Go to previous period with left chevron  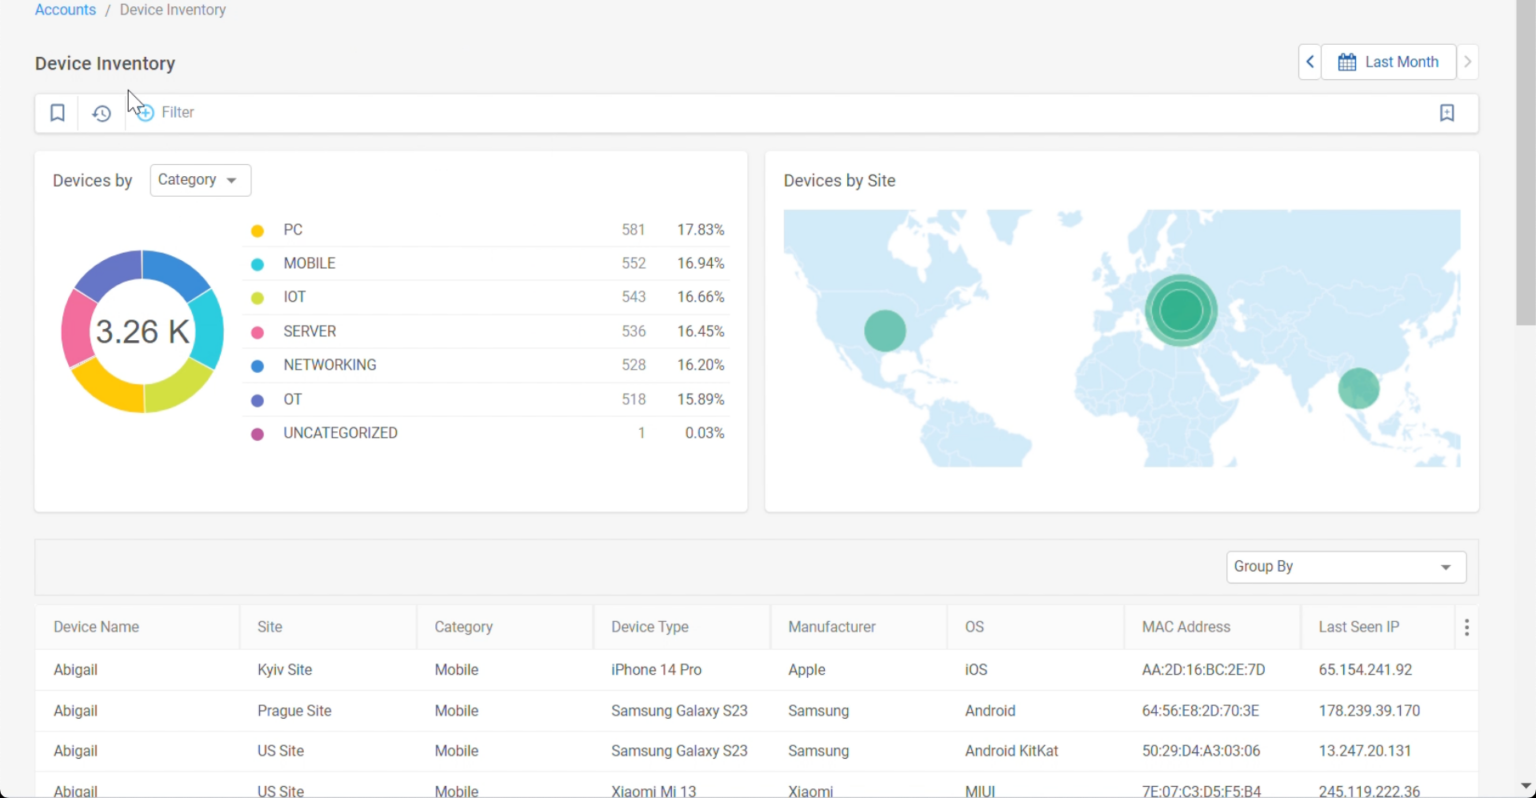(x=1309, y=62)
